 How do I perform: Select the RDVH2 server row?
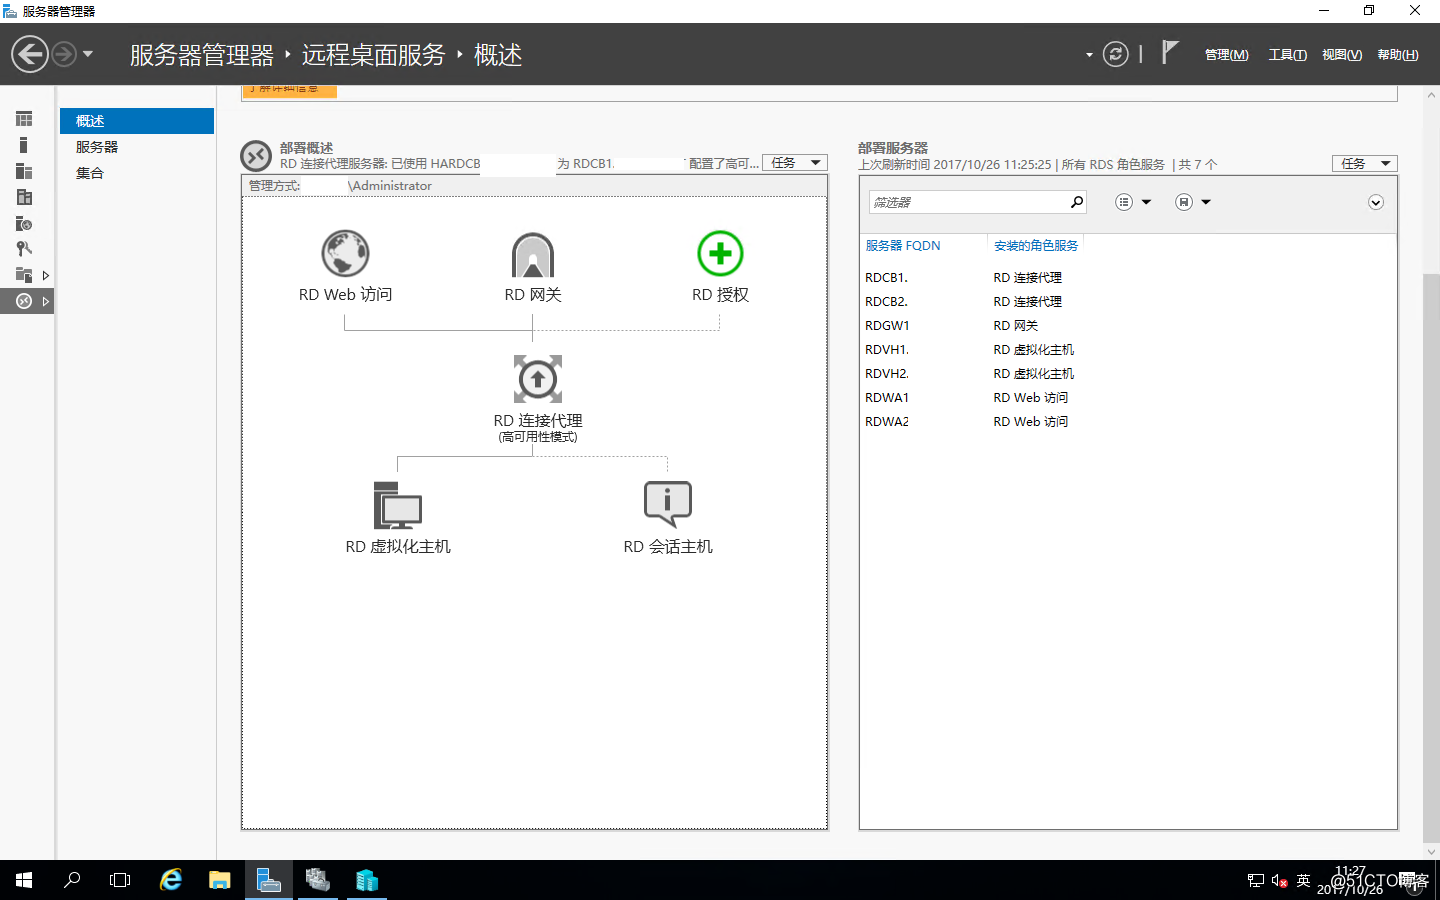(x=1128, y=374)
